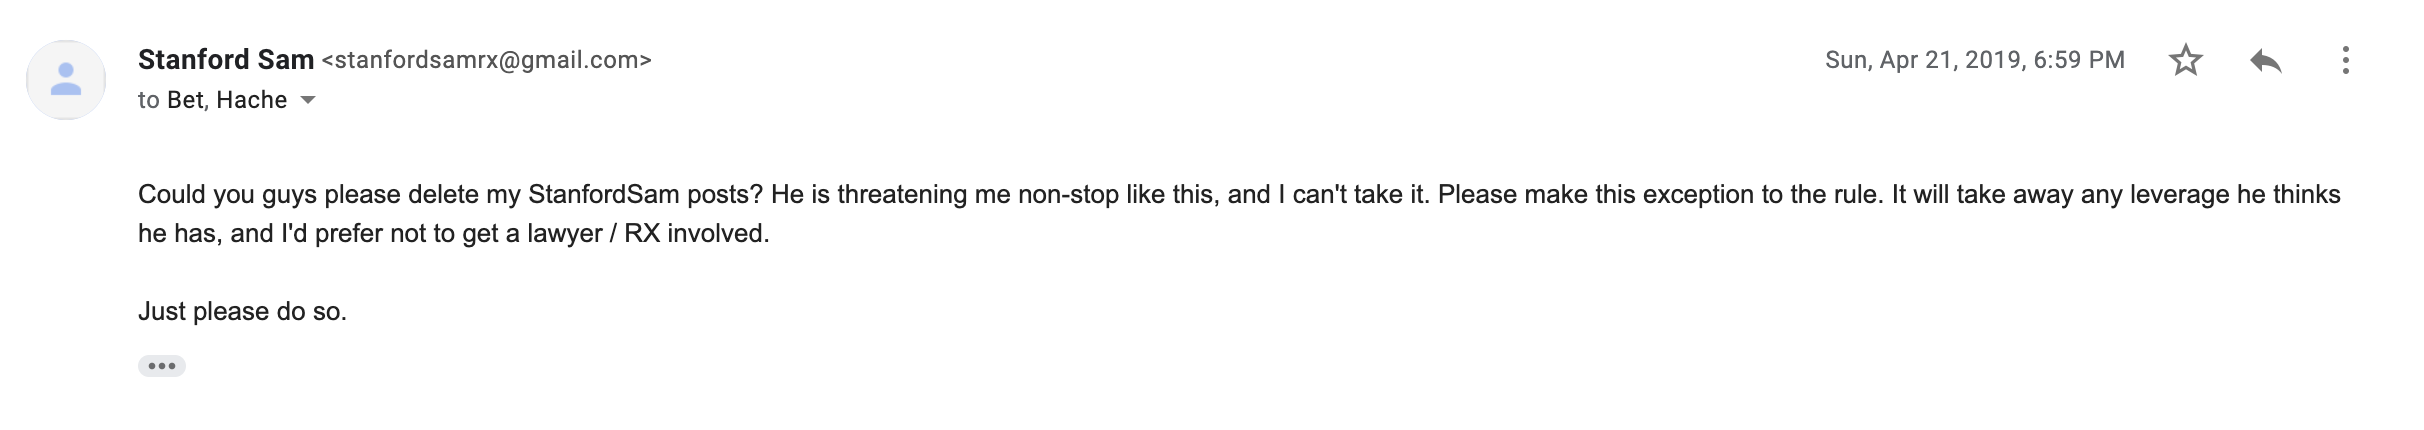This screenshot has height=430, width=2424.
Task: Expand recipient details arrow next to Hache
Action: coord(308,100)
